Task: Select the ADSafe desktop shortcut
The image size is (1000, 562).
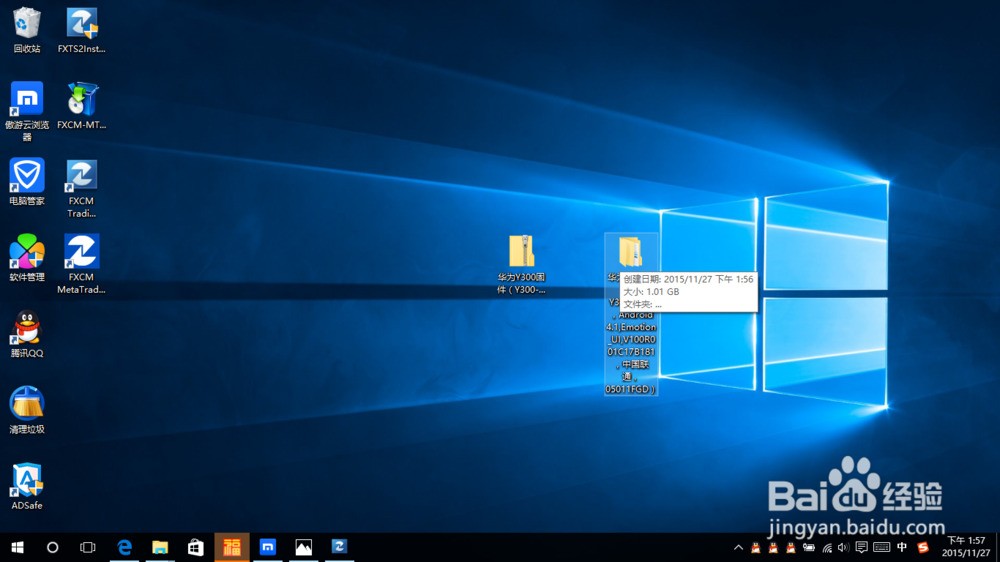Action: (27, 487)
